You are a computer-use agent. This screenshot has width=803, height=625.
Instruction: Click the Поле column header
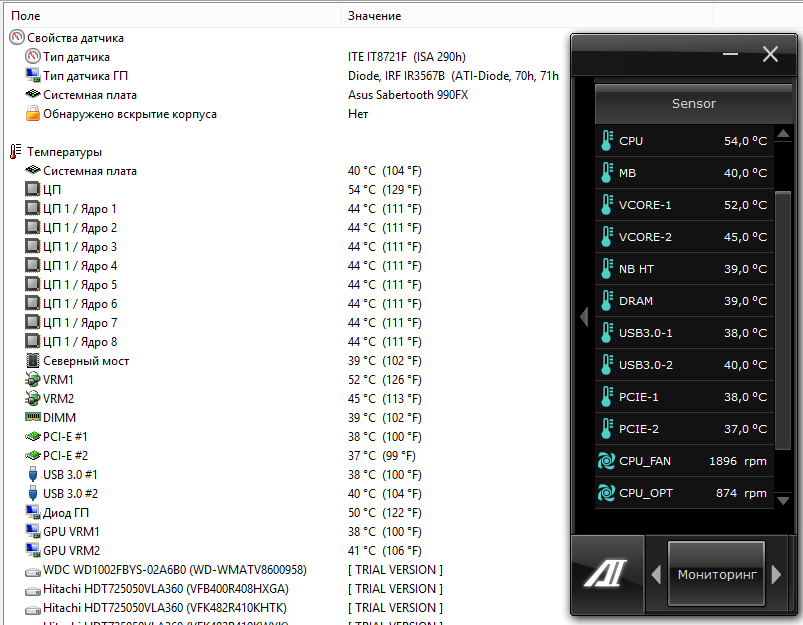173,16
